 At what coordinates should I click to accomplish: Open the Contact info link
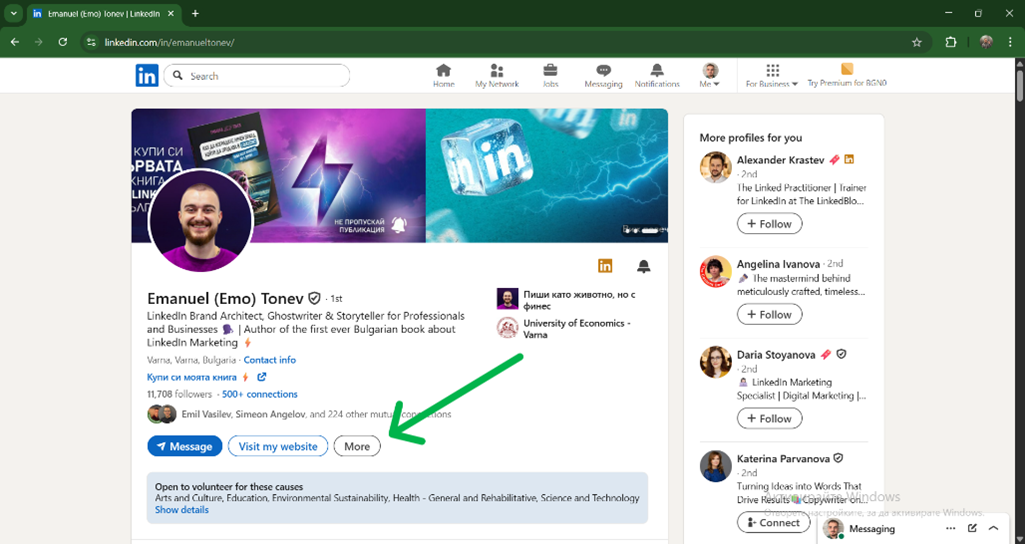[269, 360]
